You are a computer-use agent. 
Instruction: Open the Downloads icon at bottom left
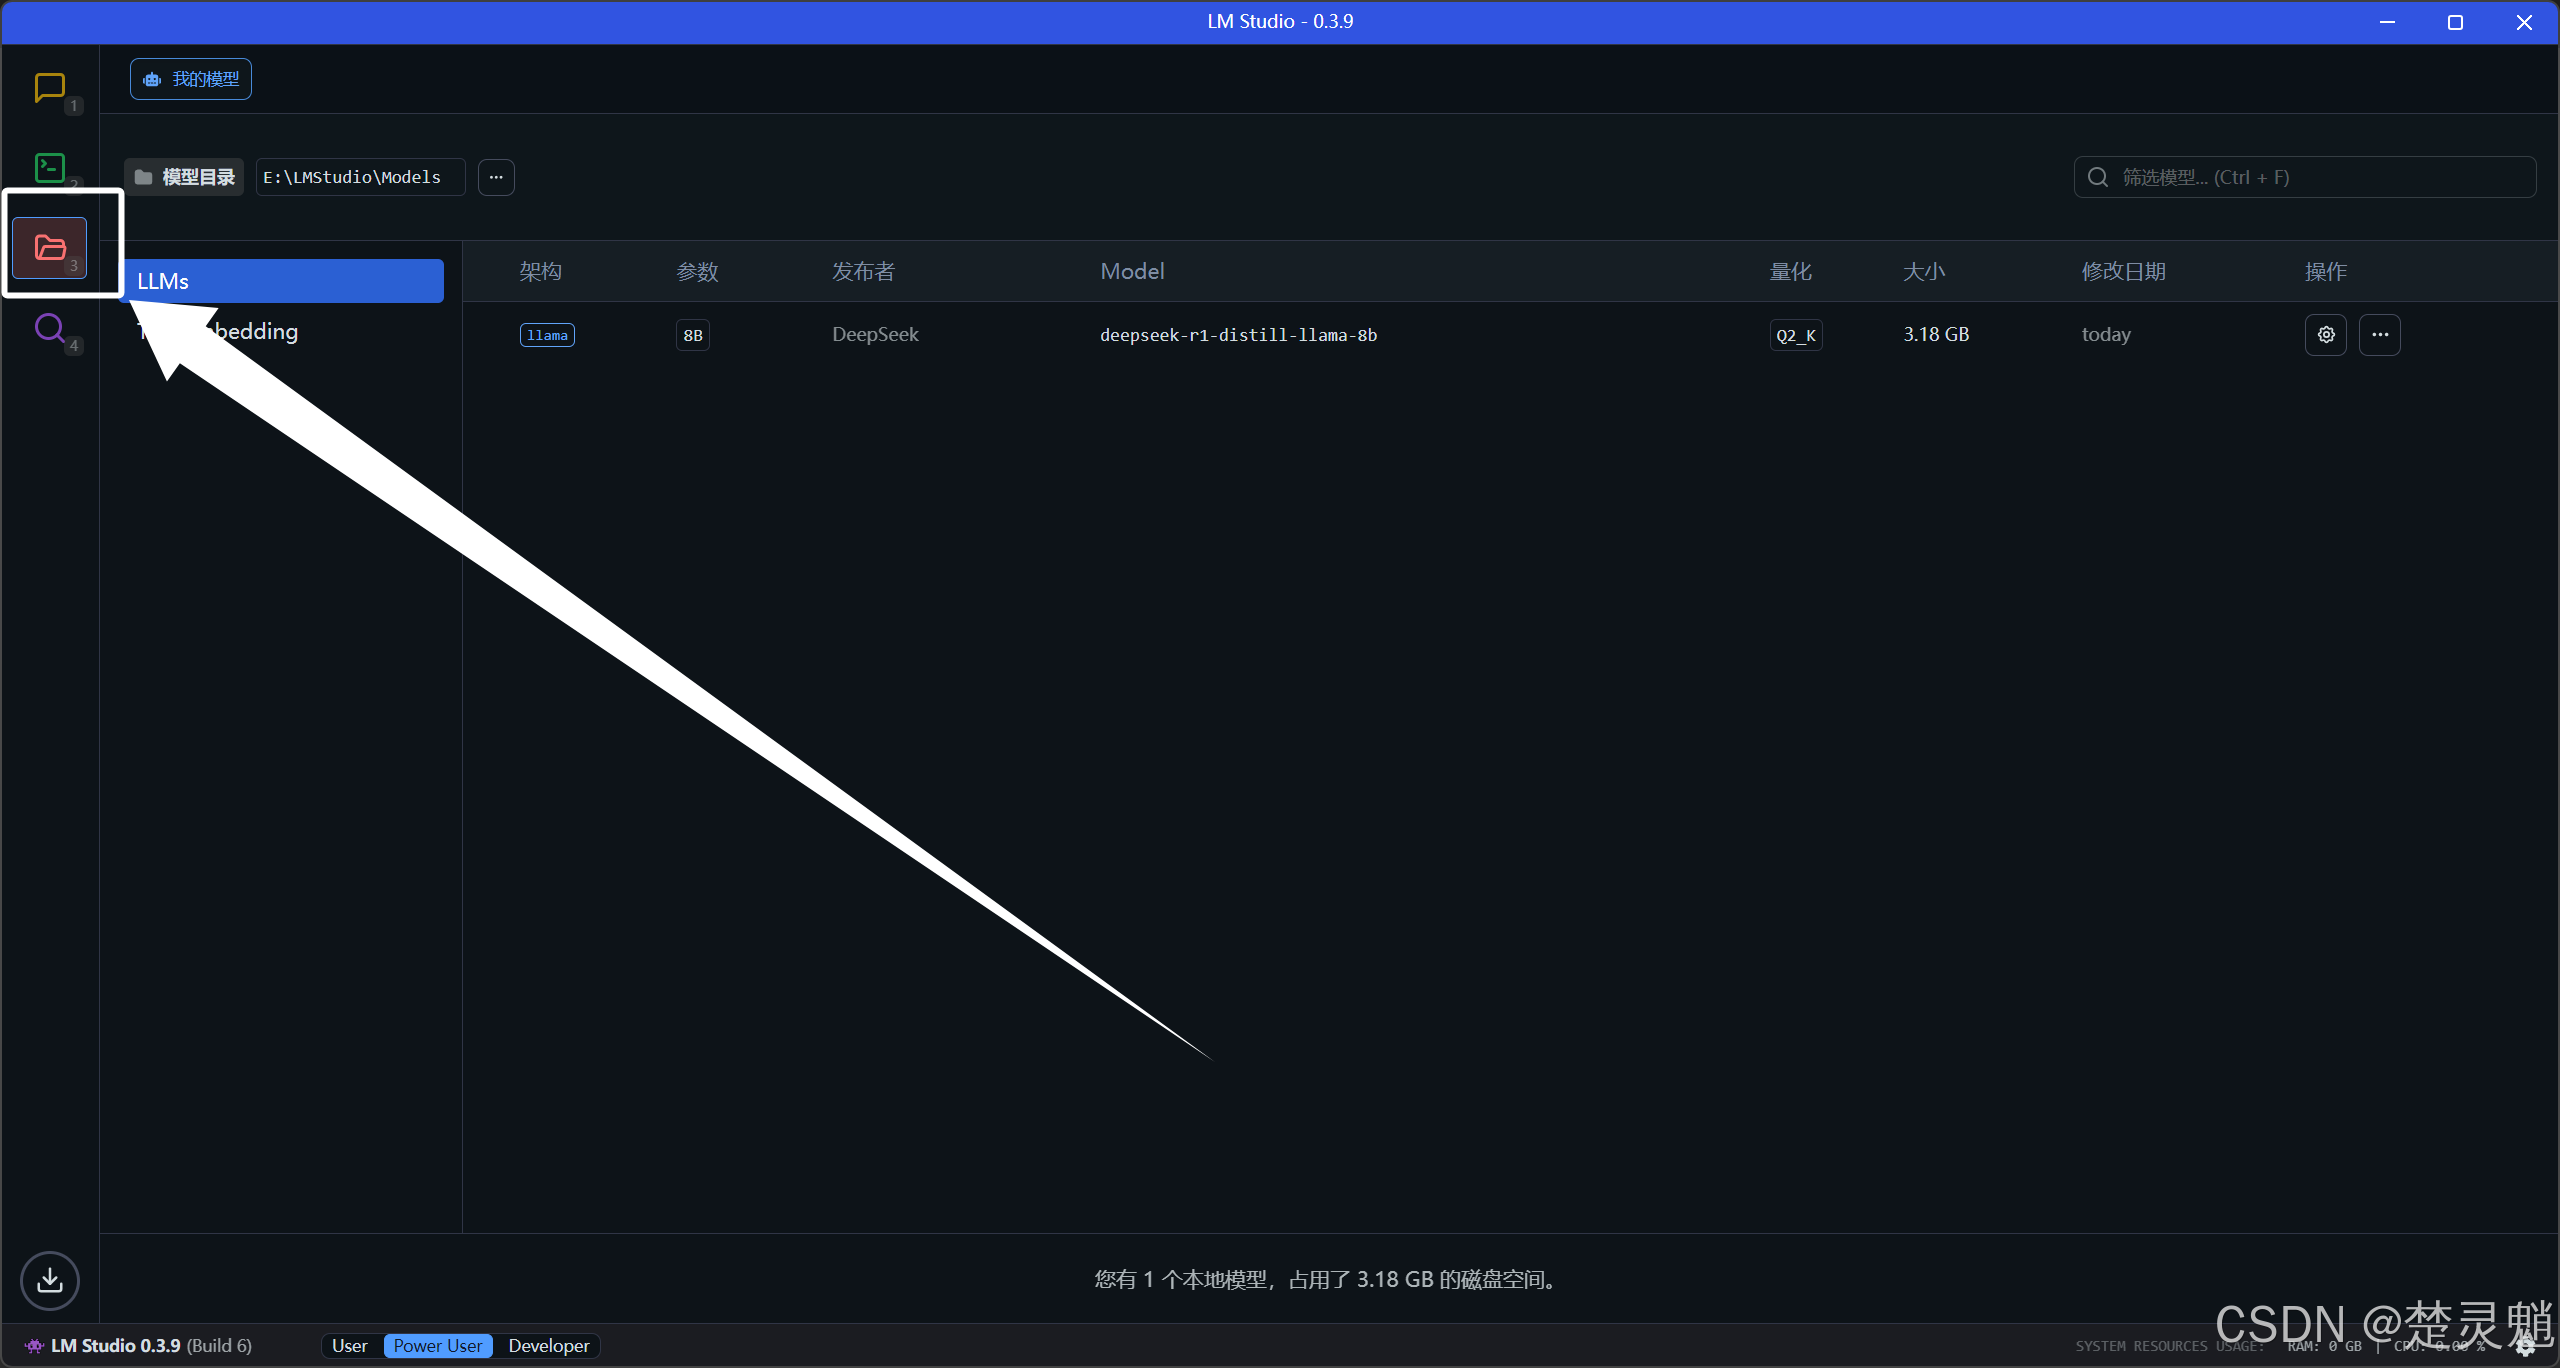tap(49, 1280)
